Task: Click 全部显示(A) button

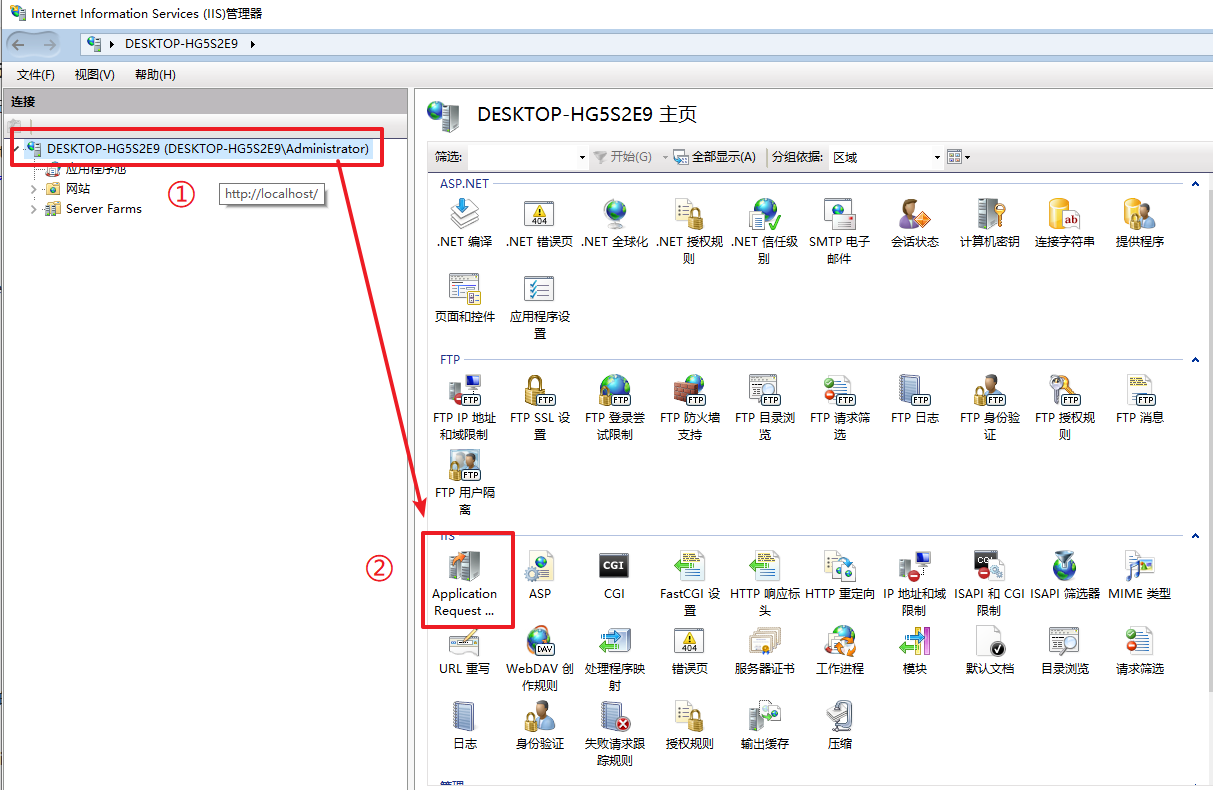Action: pos(714,157)
